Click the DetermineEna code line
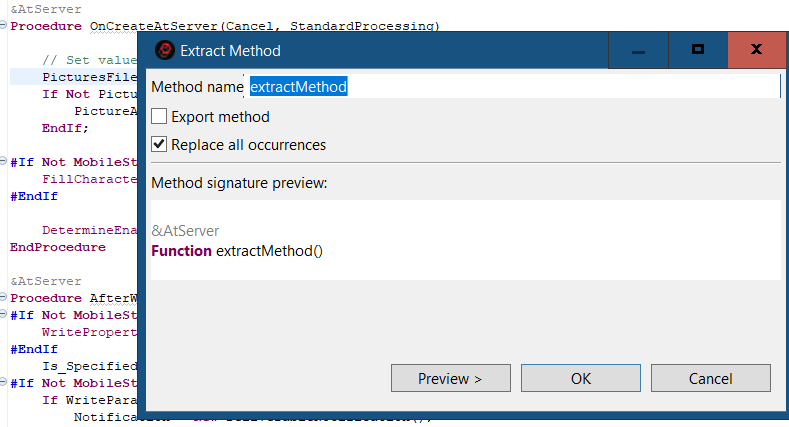The image size is (789, 427). pyautogui.click(x=88, y=229)
